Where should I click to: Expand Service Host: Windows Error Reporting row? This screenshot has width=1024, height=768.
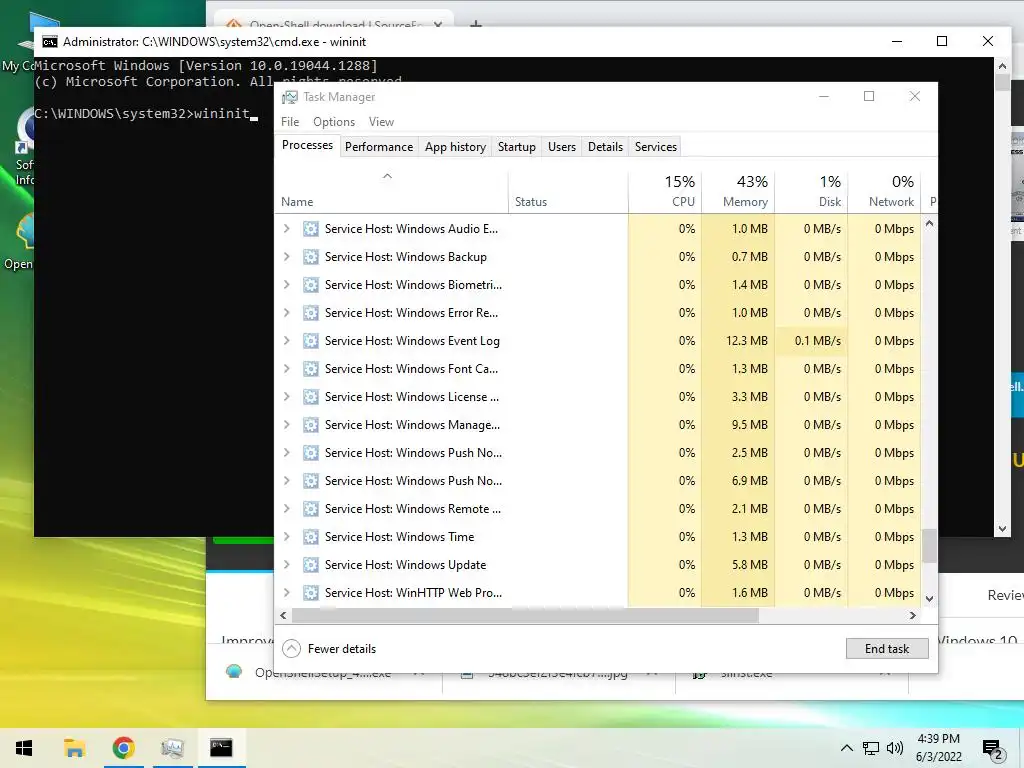286,313
